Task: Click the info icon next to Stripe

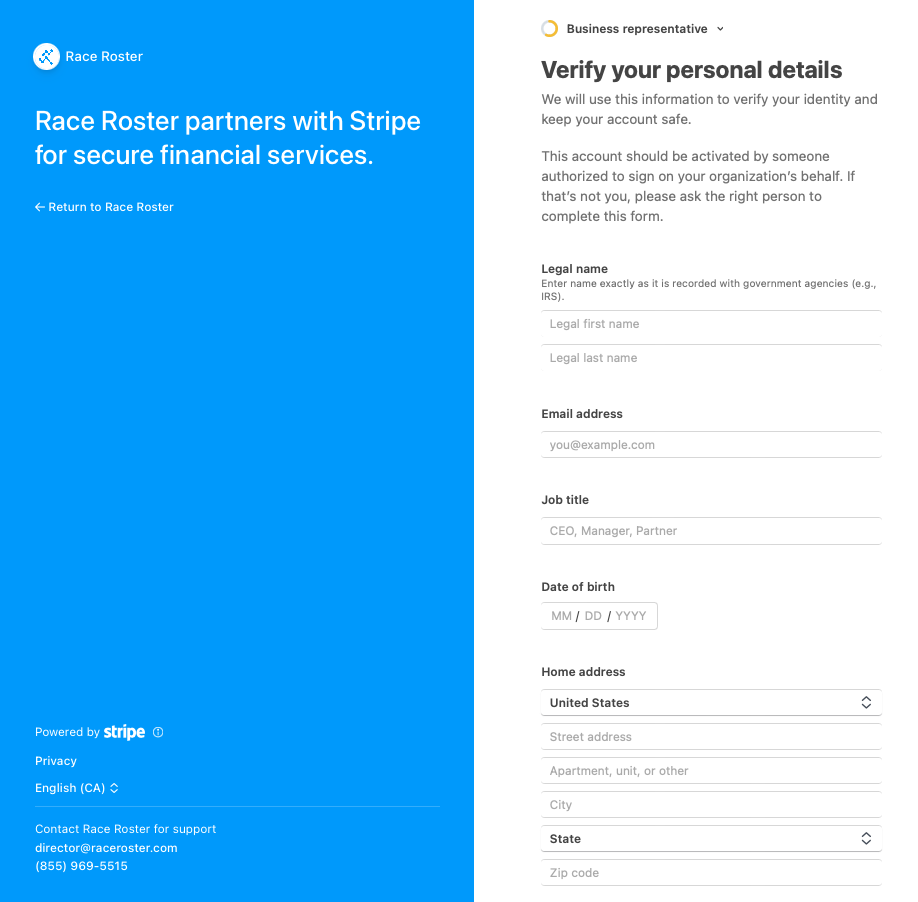Action: 158,732
